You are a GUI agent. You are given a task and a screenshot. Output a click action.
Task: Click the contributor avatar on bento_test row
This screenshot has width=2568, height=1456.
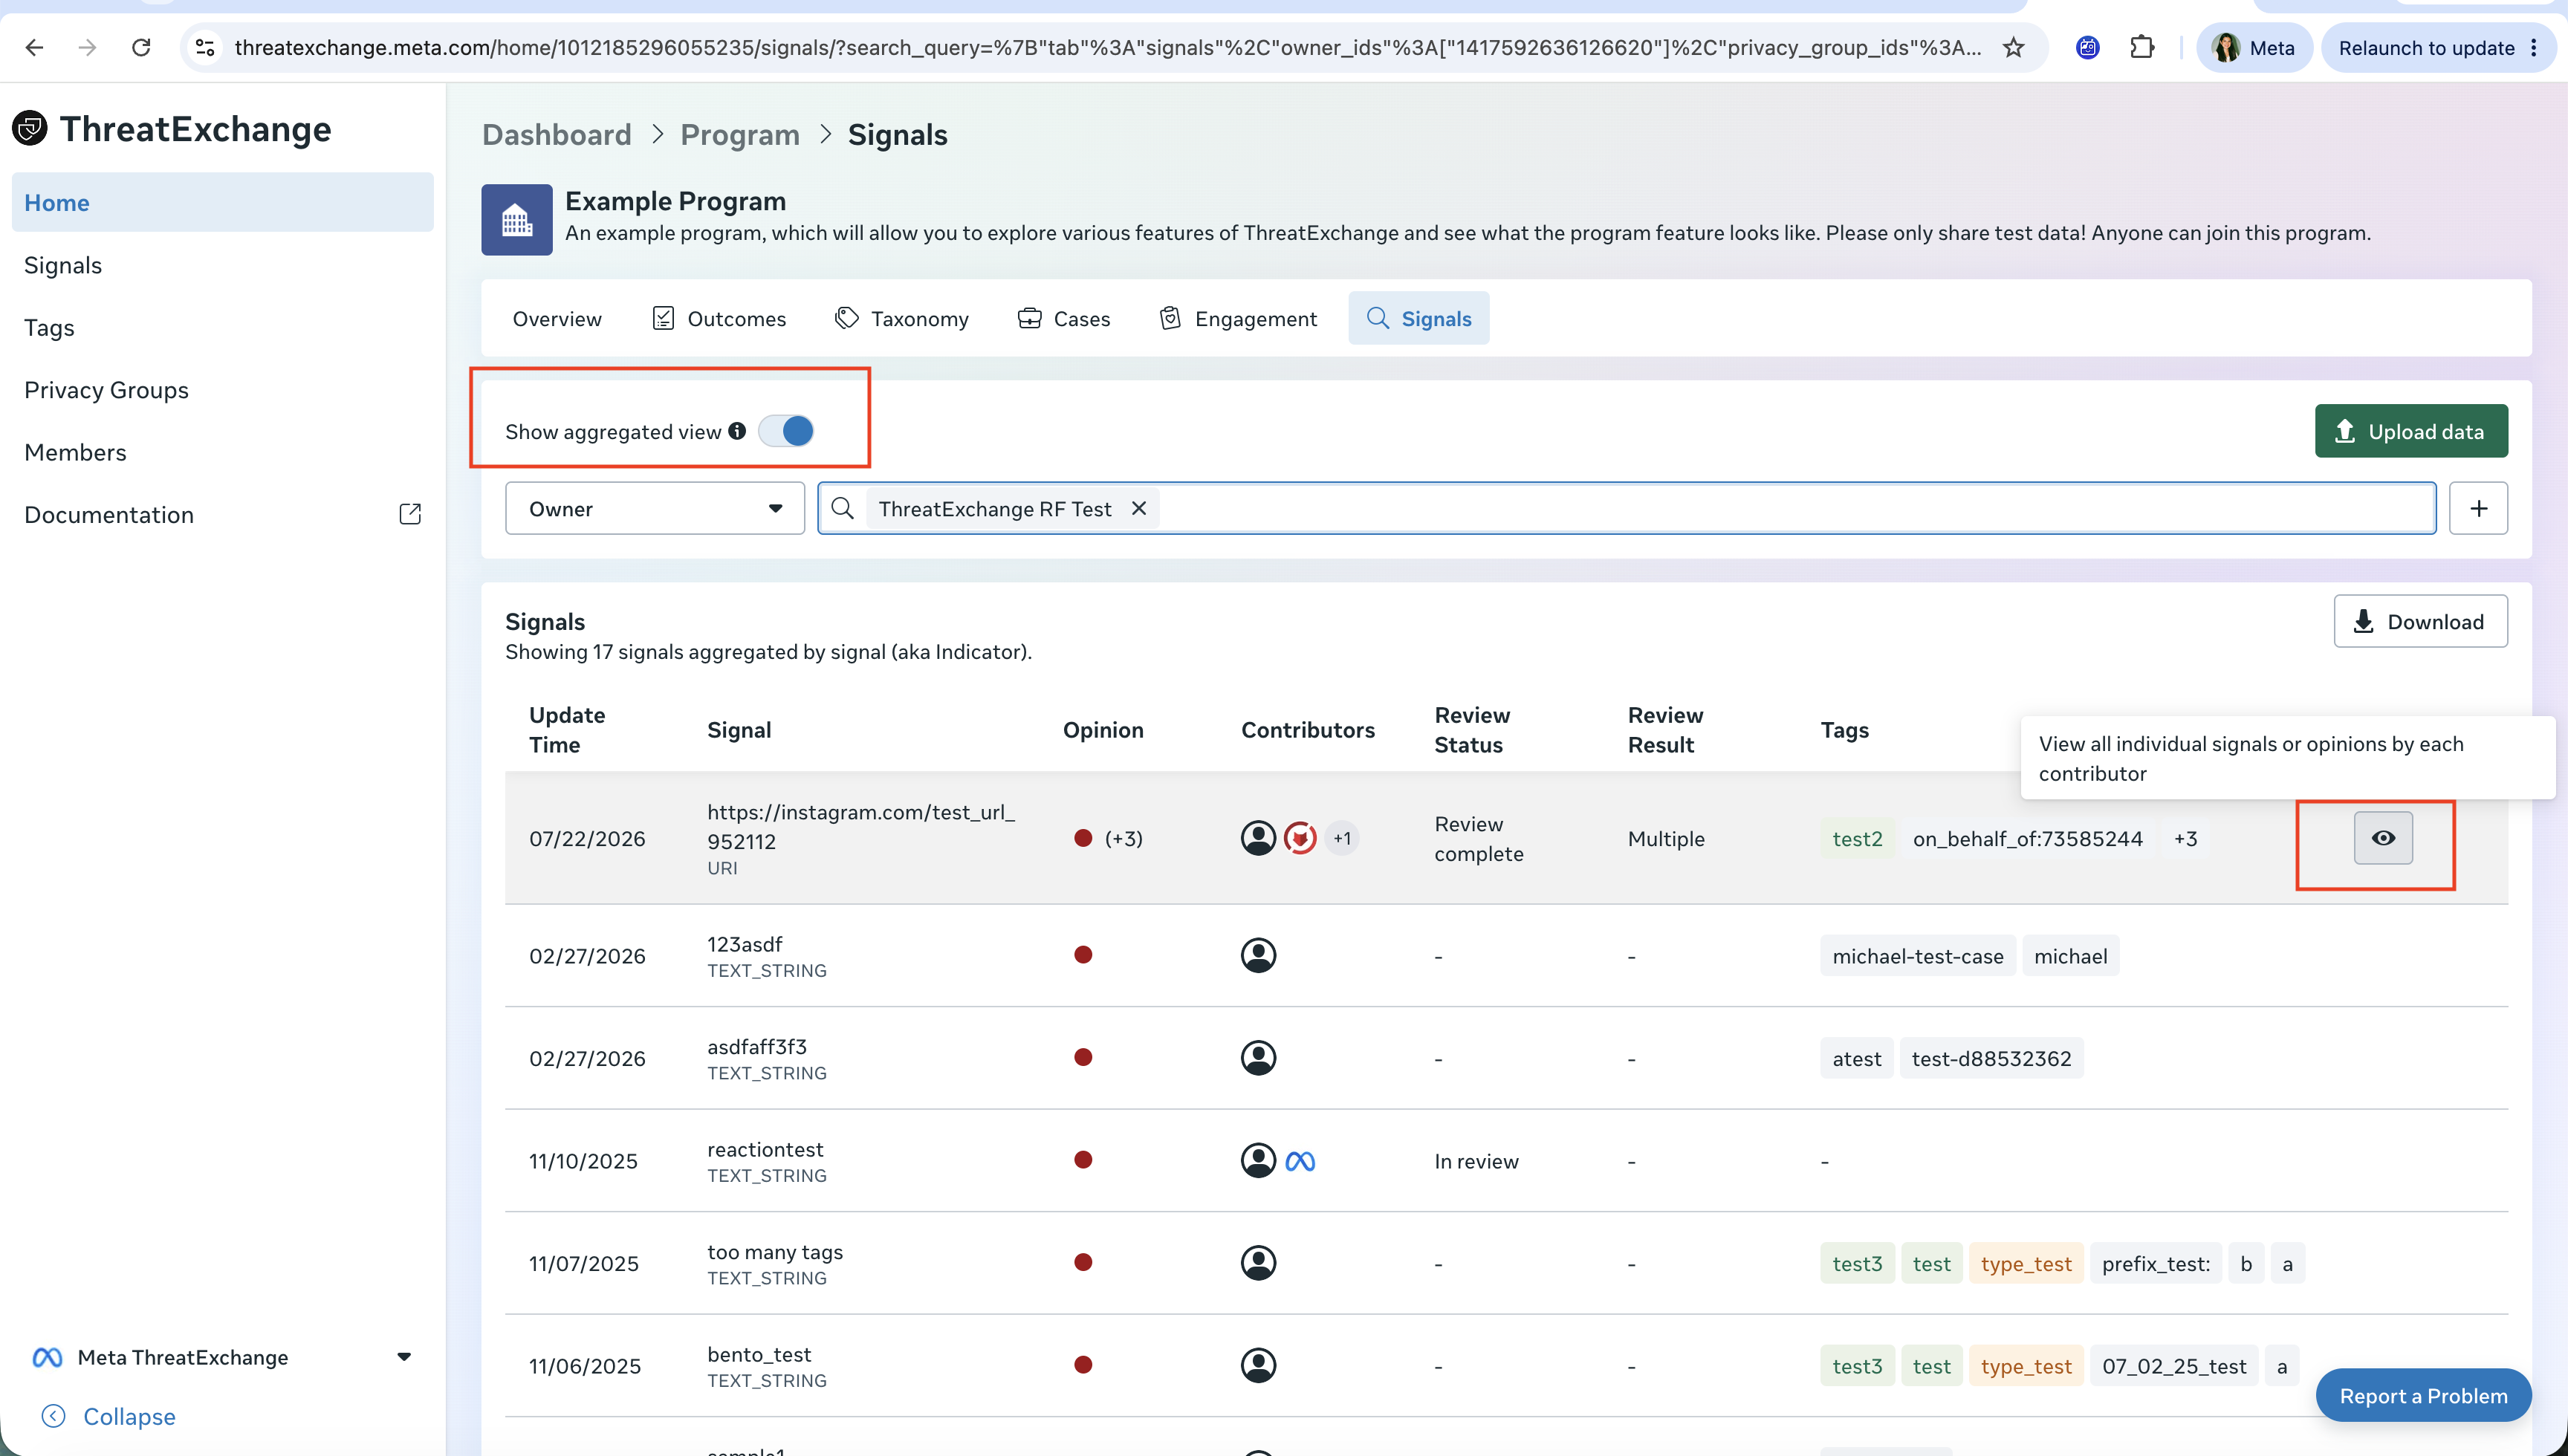click(x=1258, y=1365)
